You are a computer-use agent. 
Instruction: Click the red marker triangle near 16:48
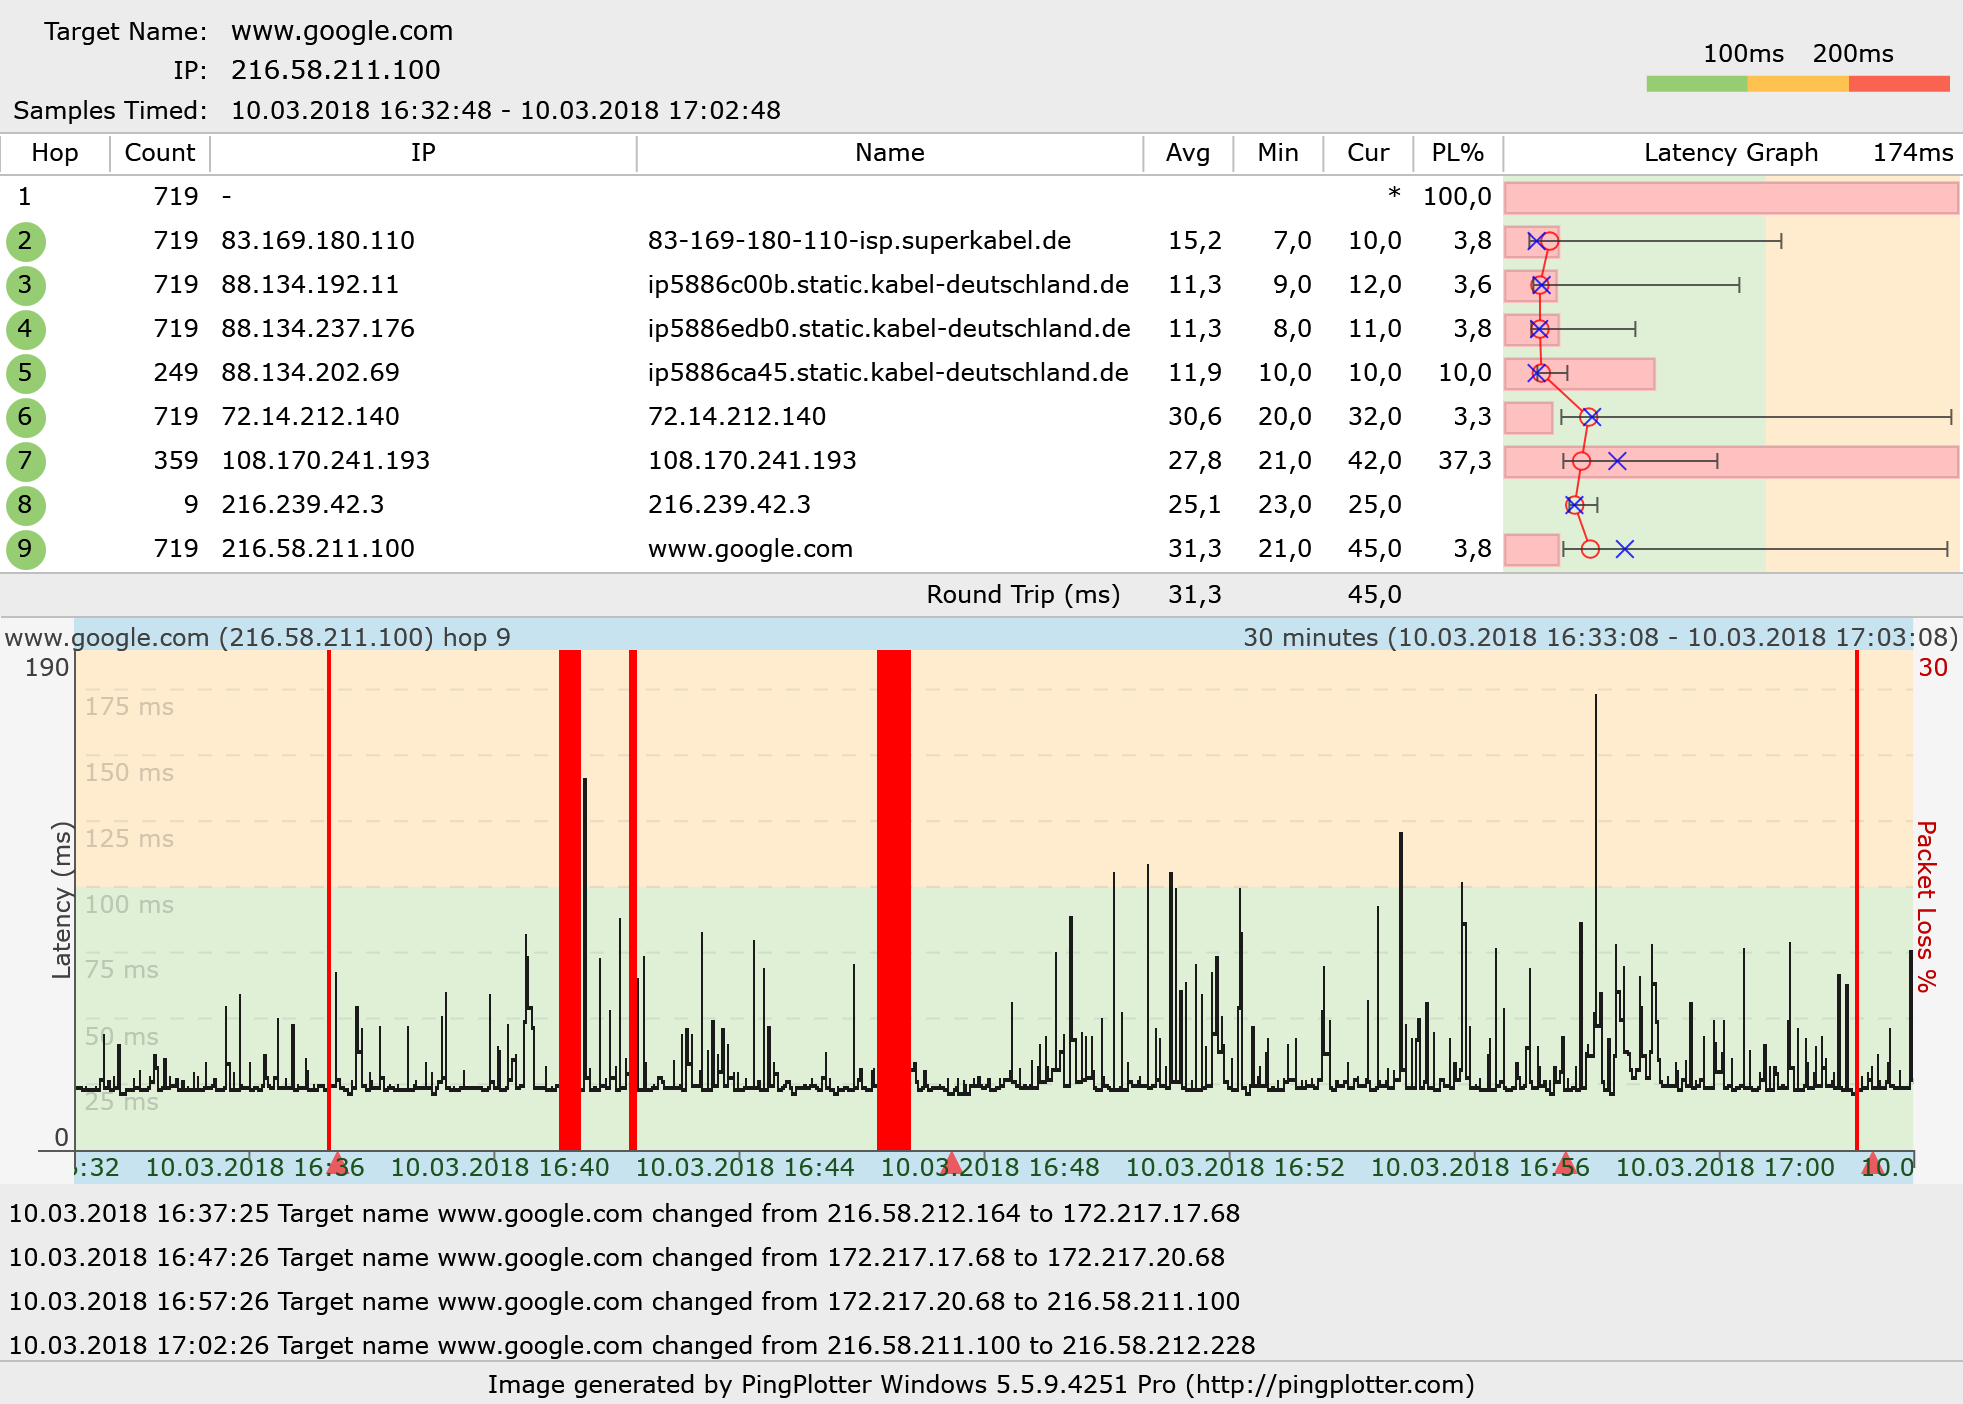point(952,1163)
